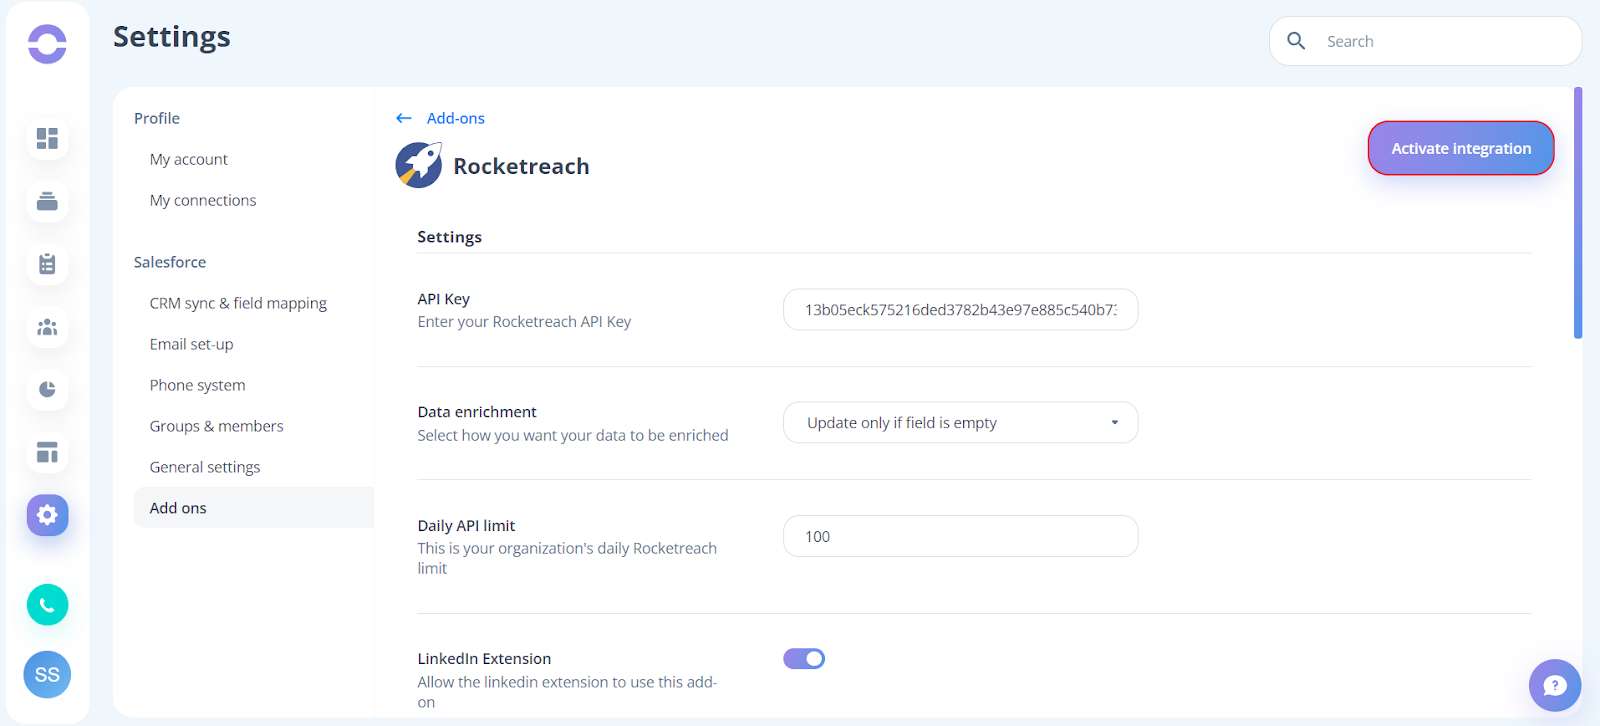The height and width of the screenshot is (726, 1600).
Task: Click the Data enrichment label
Action: pyautogui.click(x=477, y=412)
